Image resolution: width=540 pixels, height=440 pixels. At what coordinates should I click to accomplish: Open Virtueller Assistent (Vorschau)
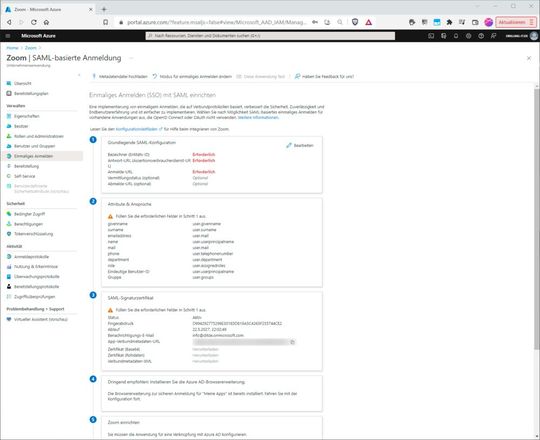point(41,319)
